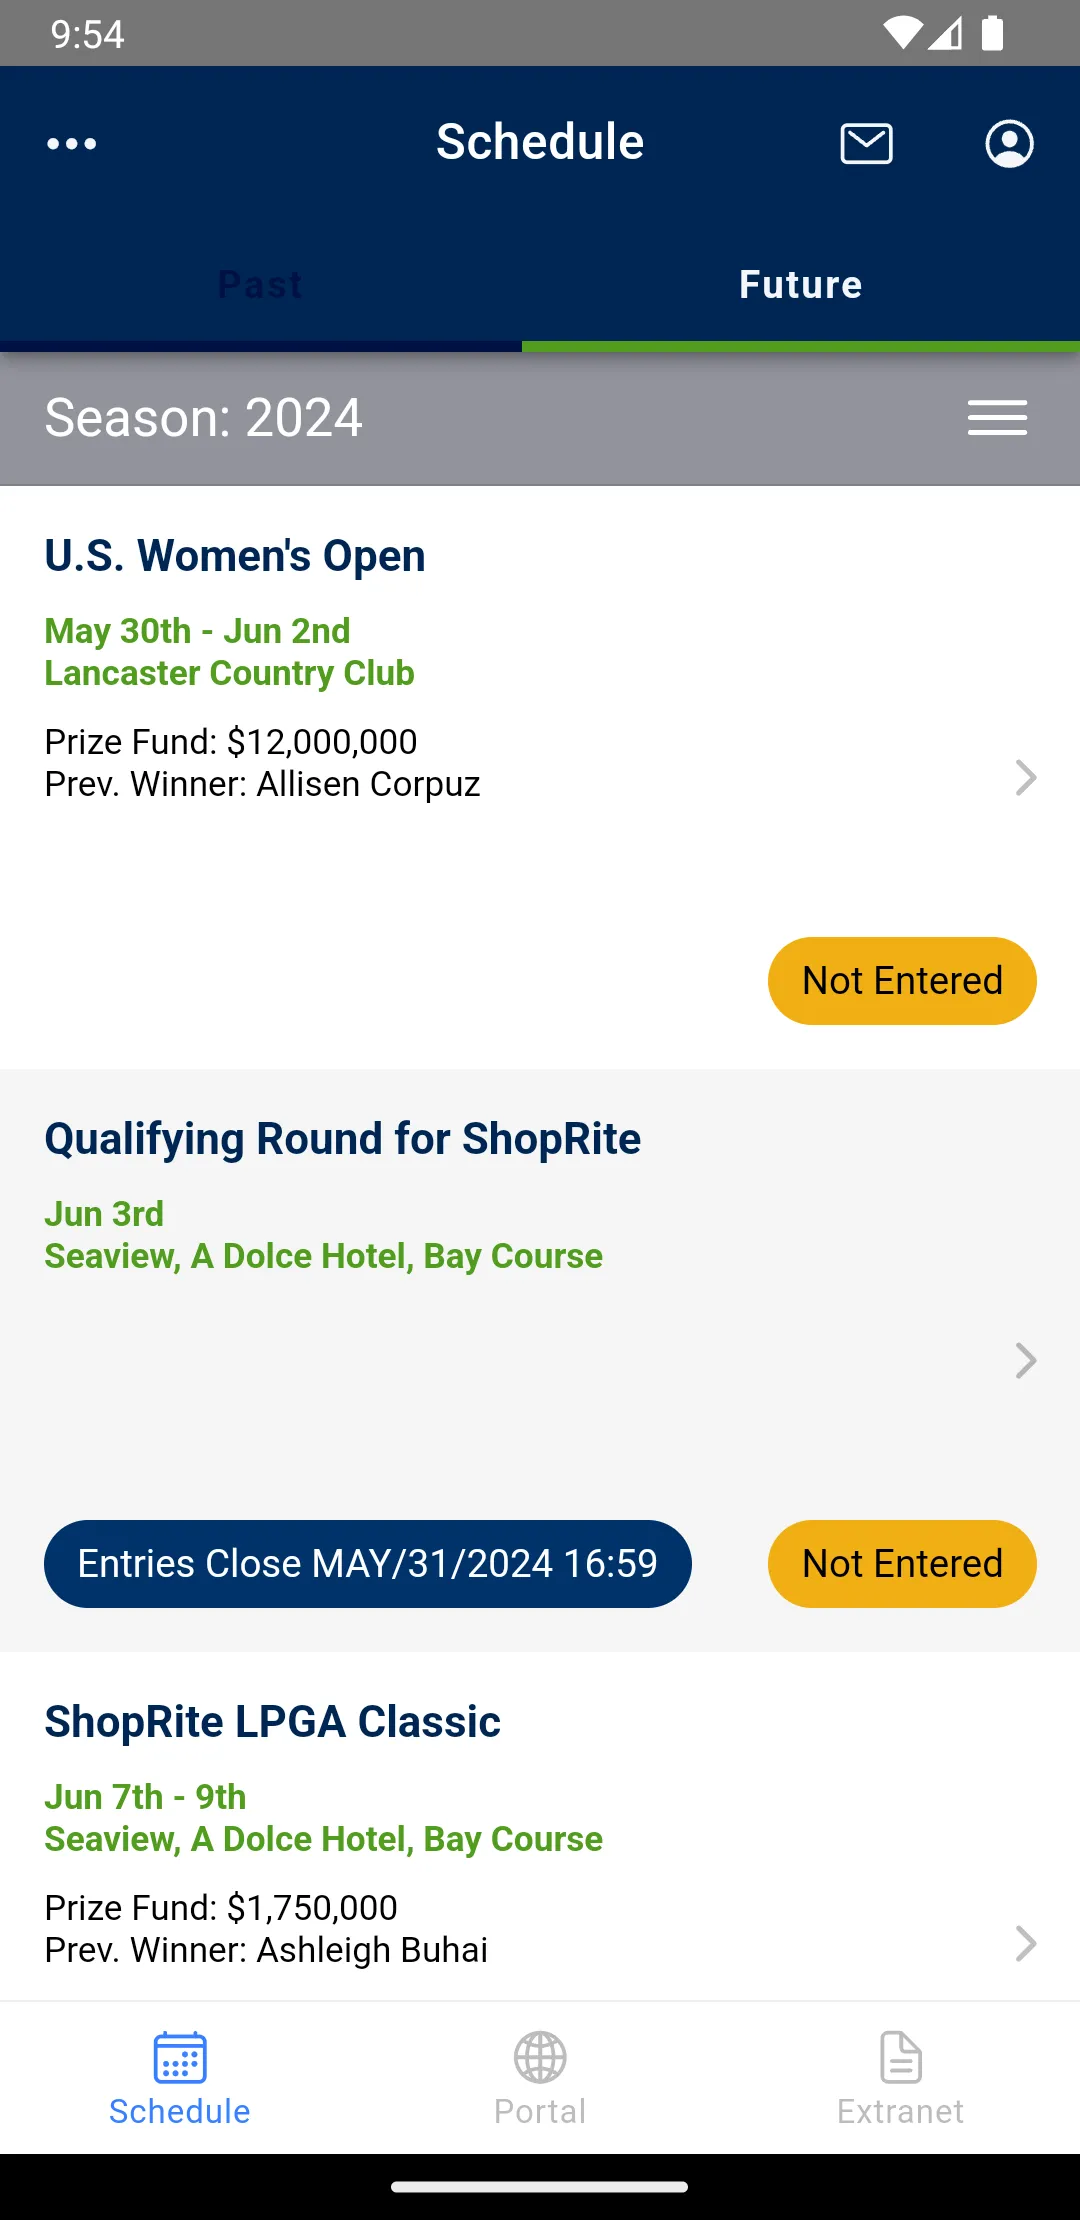The width and height of the screenshot is (1080, 2220).
Task: Open the three-dot more options menu
Action: tap(72, 144)
